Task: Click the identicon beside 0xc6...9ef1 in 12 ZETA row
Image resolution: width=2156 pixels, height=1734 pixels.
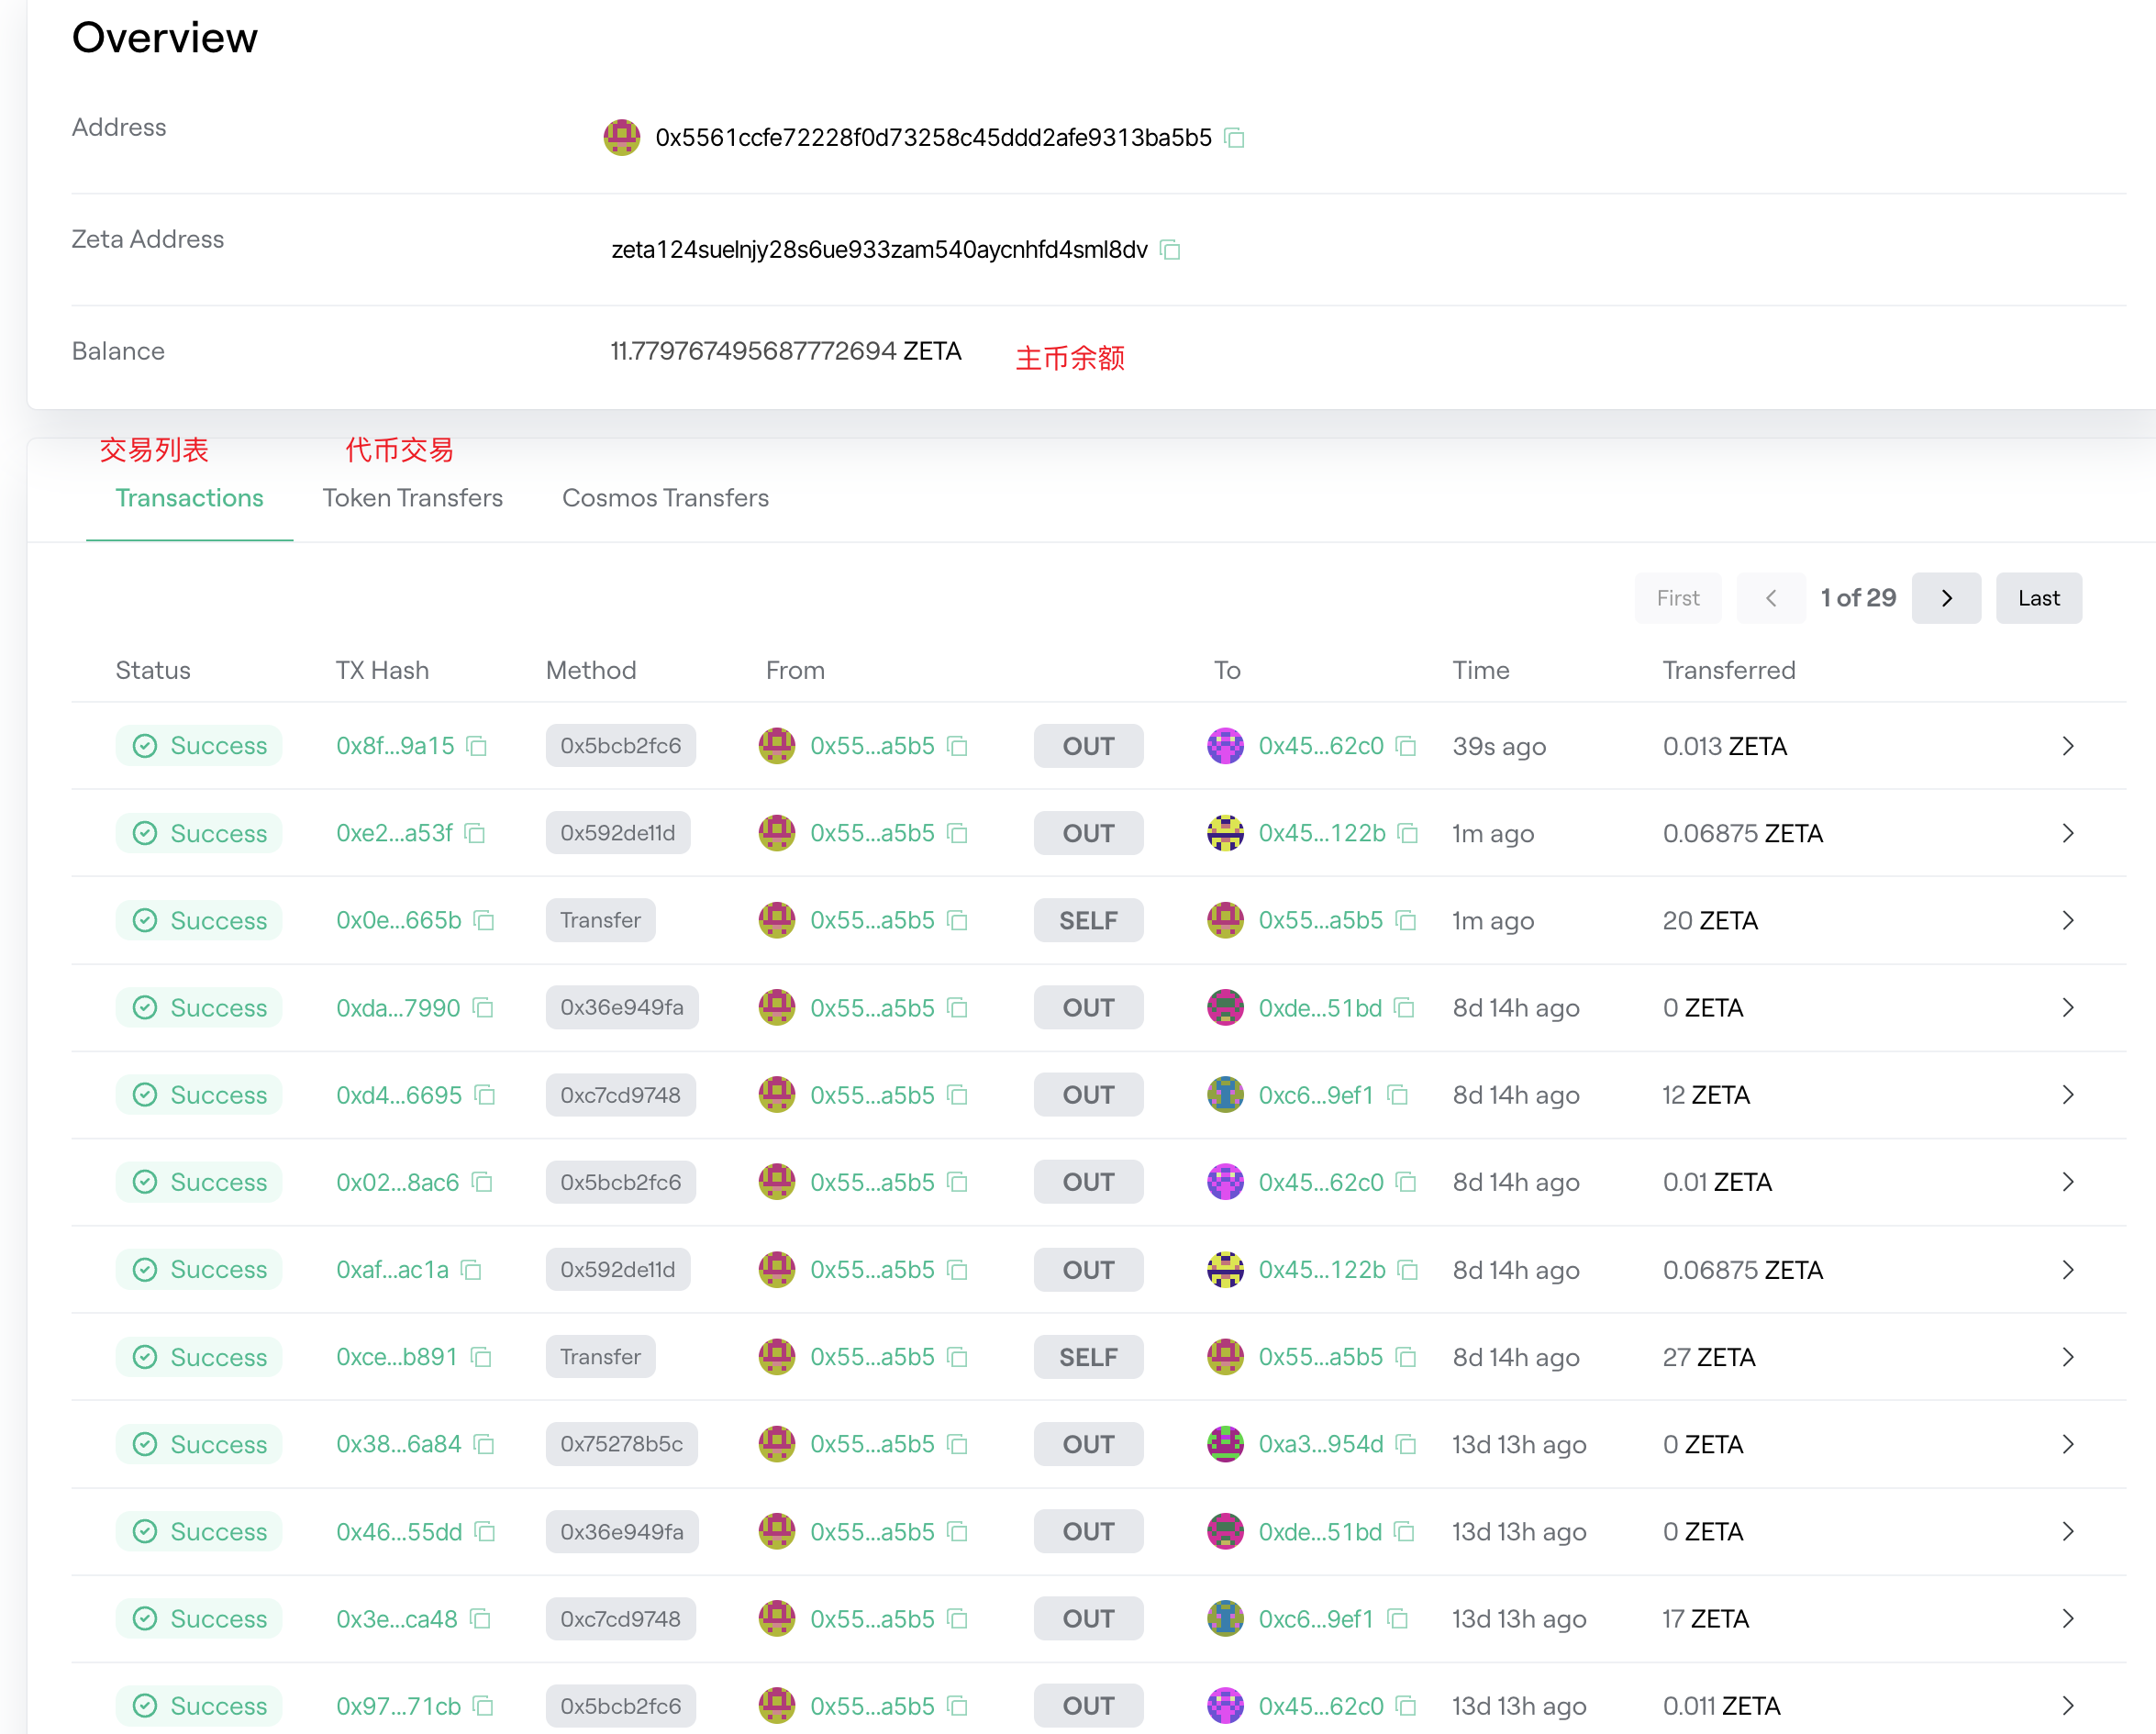Action: point(1225,1095)
